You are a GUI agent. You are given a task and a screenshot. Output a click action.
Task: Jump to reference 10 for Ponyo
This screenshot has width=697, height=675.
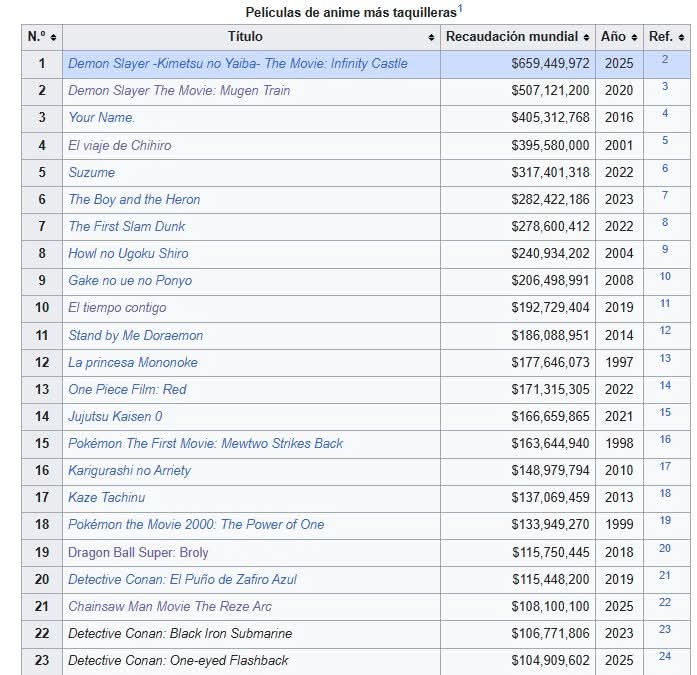pyautogui.click(x=665, y=277)
